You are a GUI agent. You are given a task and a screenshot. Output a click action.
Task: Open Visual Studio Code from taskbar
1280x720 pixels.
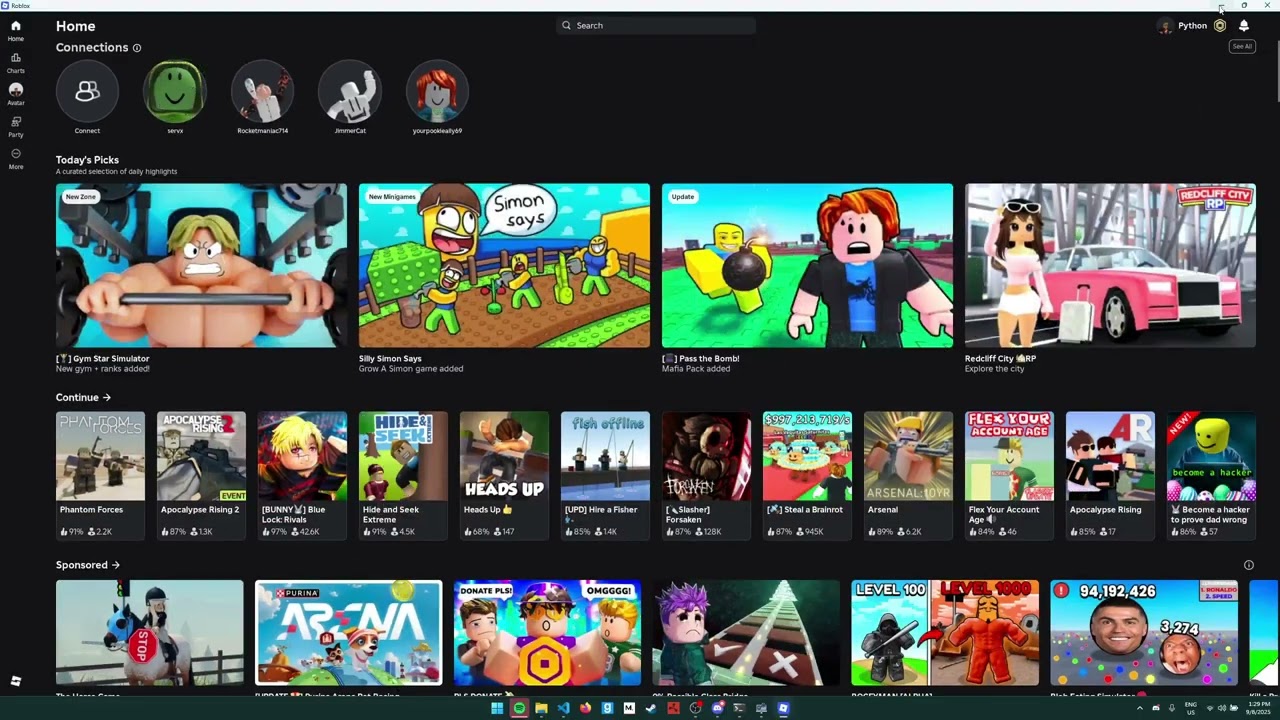click(563, 709)
